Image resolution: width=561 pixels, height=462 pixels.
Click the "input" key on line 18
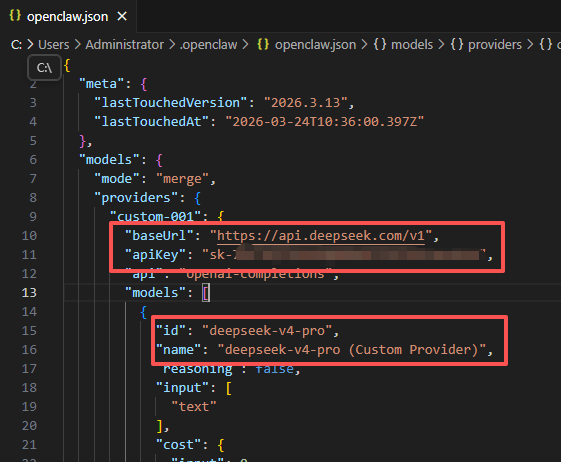tap(182, 388)
